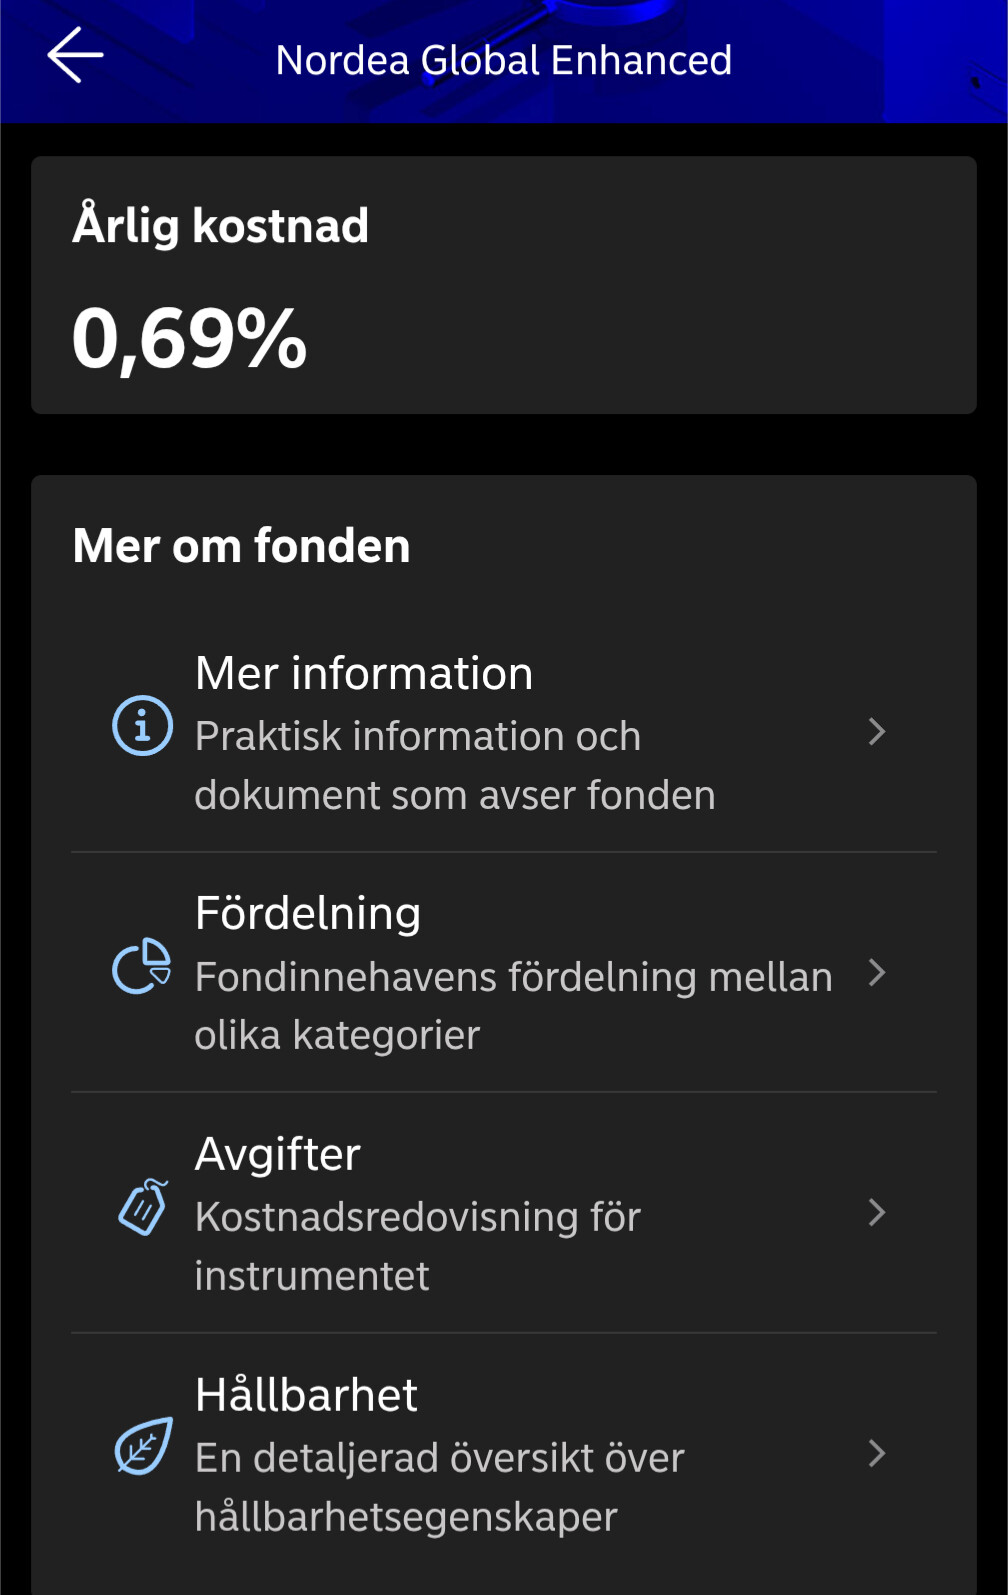Expand Avgifter chevron arrow
This screenshot has width=1008, height=1595.
point(877,1213)
